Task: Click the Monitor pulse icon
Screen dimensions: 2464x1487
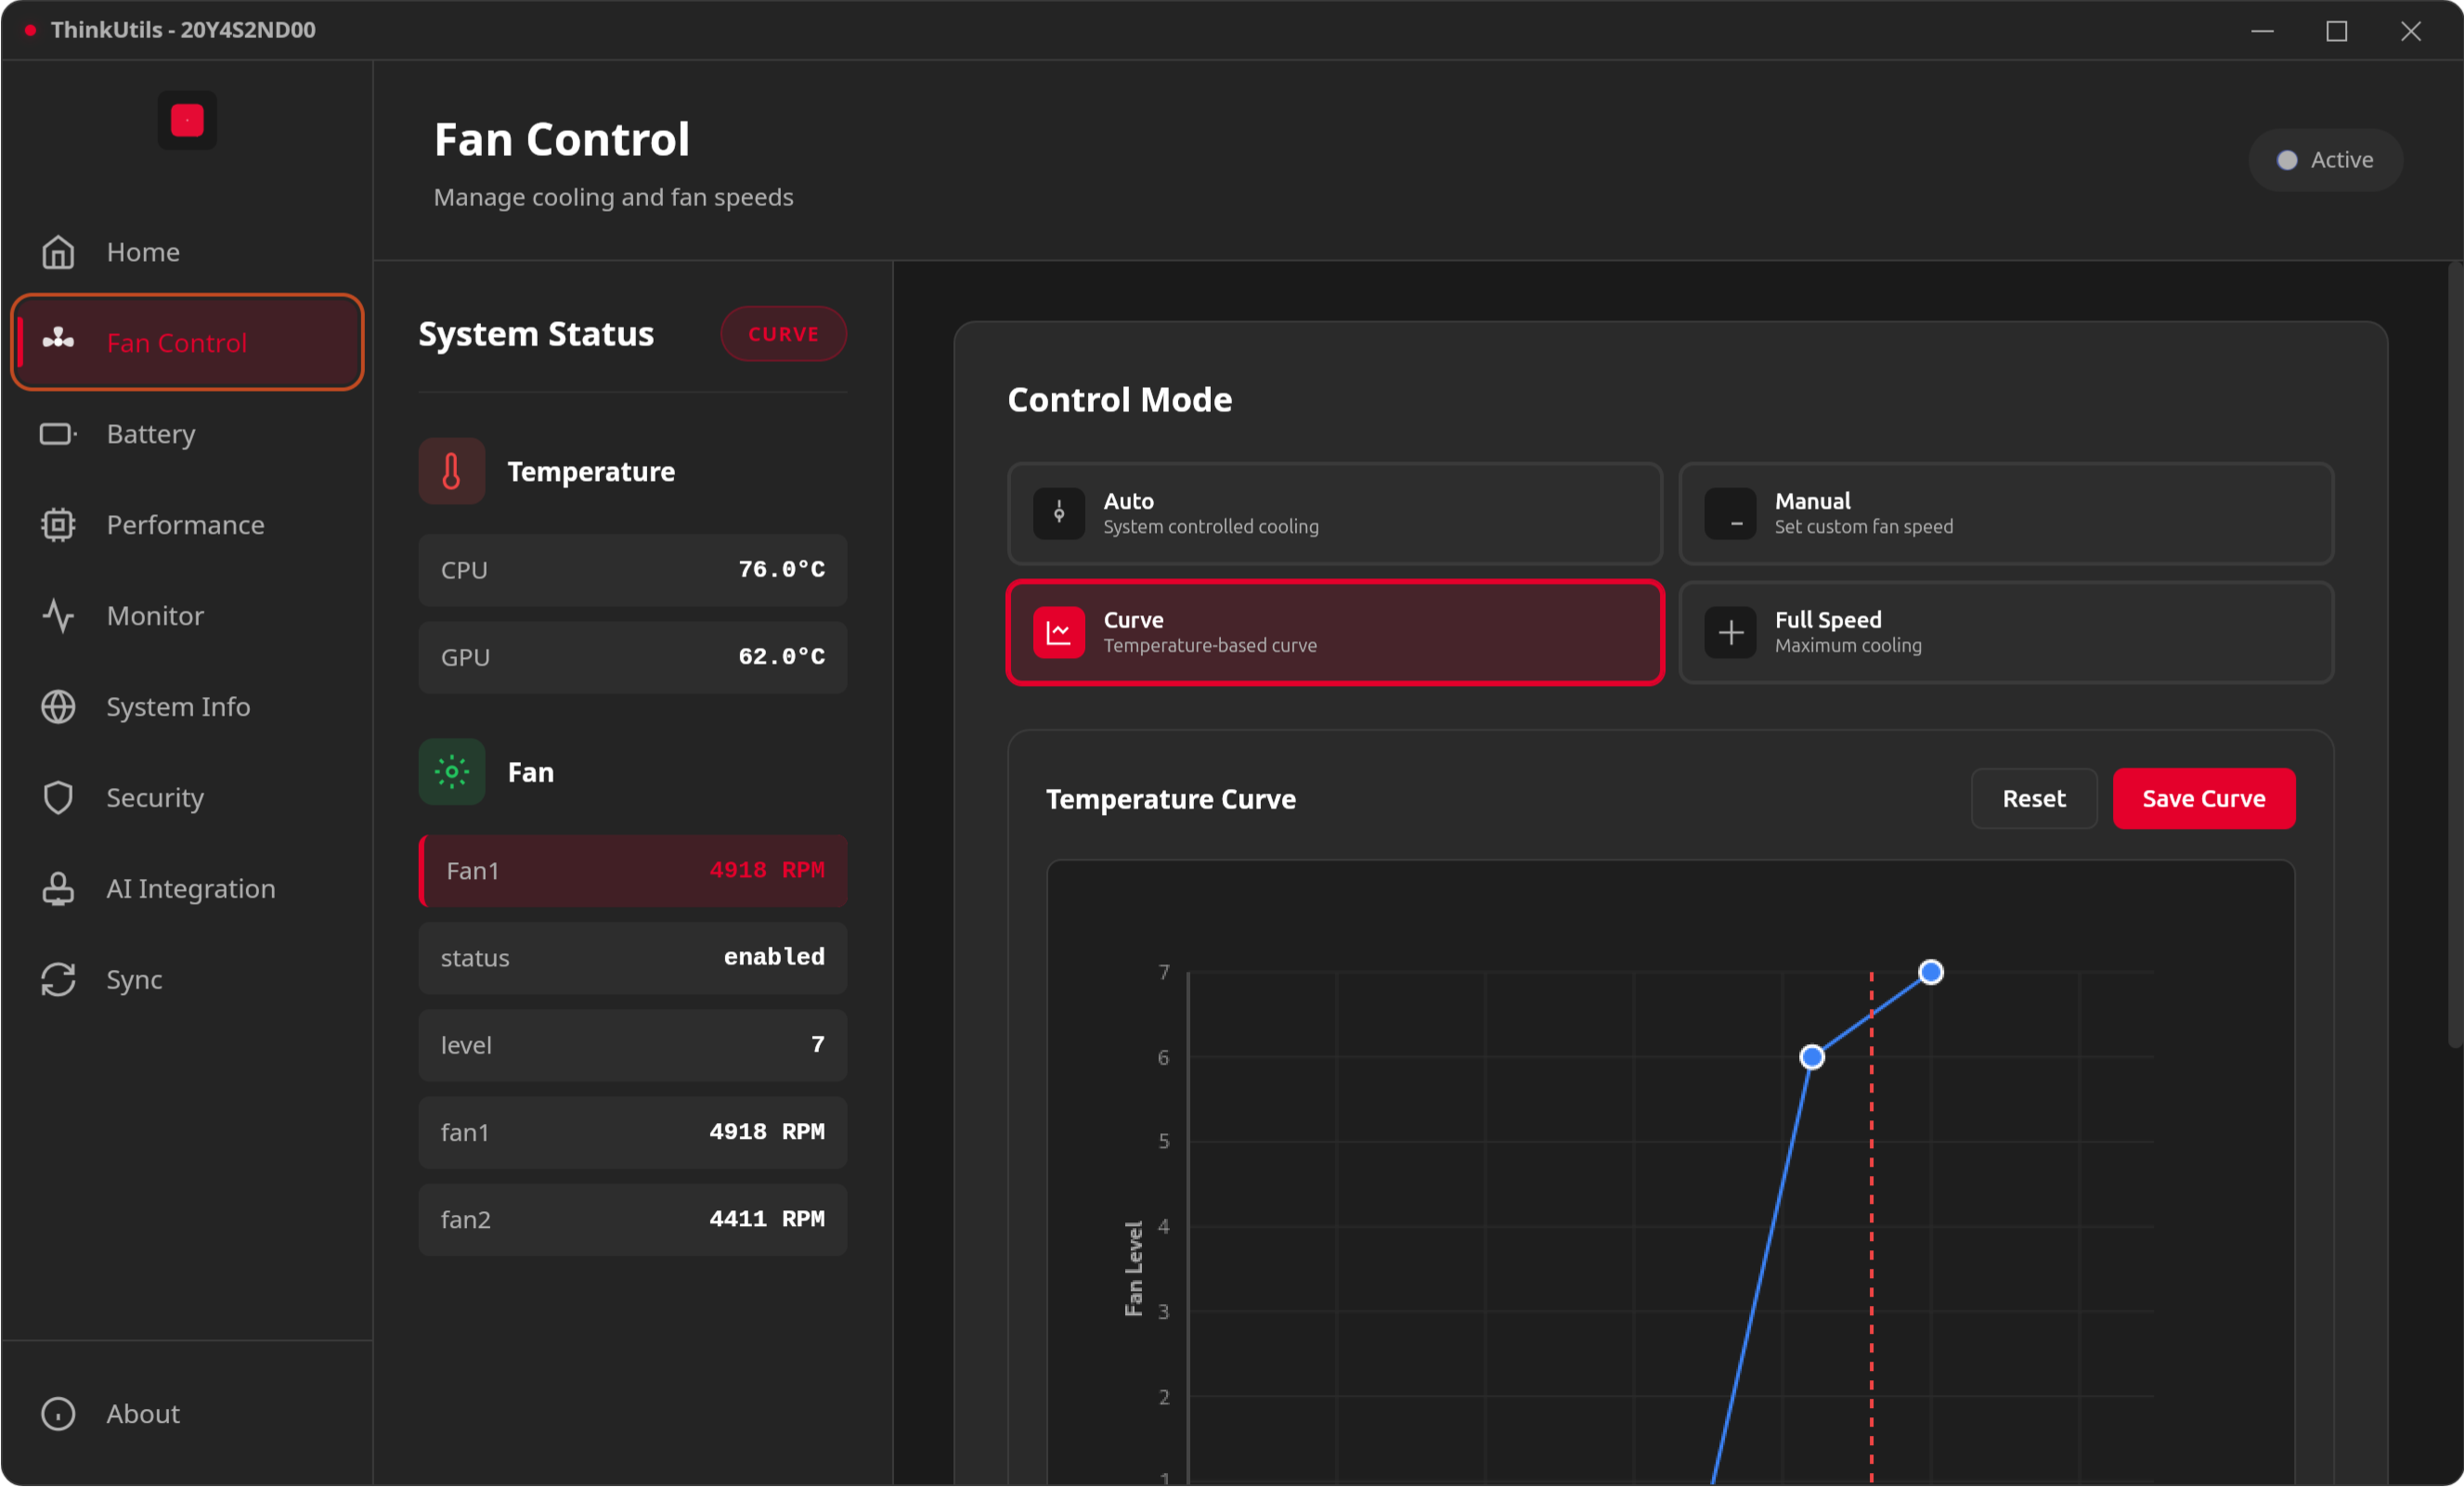Action: click(58, 616)
